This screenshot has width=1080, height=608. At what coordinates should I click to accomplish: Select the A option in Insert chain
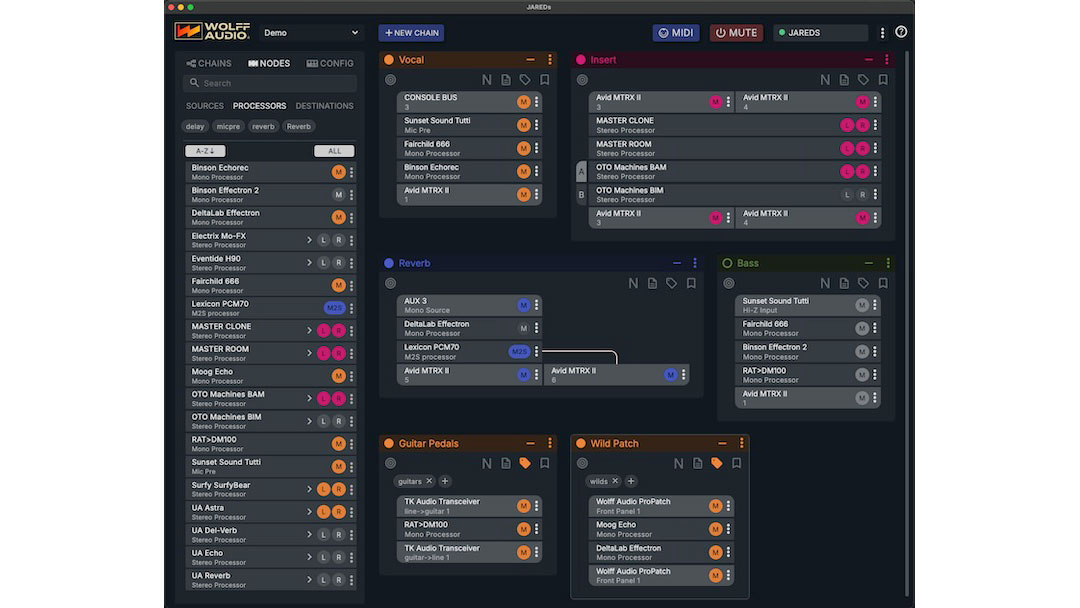581,171
